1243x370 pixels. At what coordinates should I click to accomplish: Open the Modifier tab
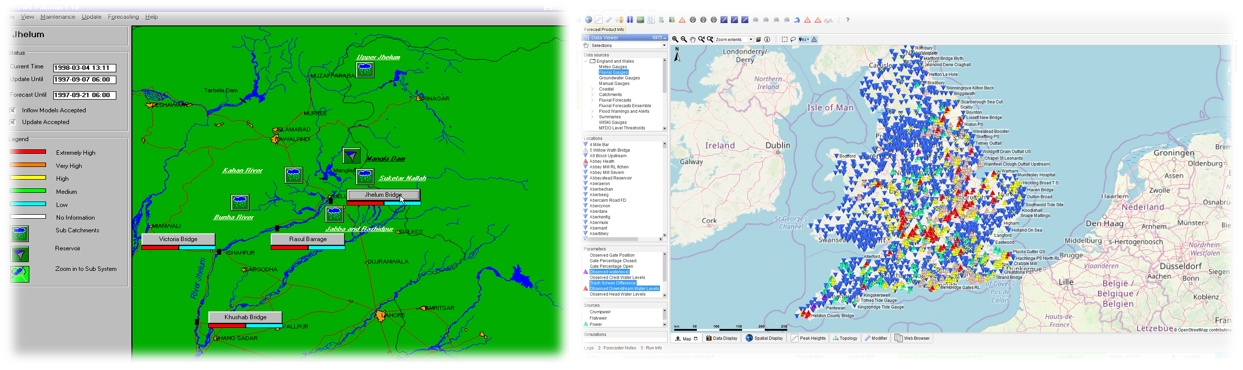876,339
